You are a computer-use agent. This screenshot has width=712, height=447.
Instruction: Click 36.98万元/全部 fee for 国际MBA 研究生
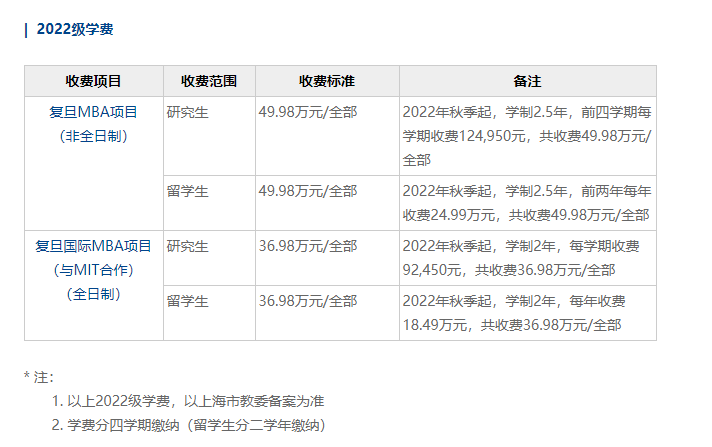(308, 246)
